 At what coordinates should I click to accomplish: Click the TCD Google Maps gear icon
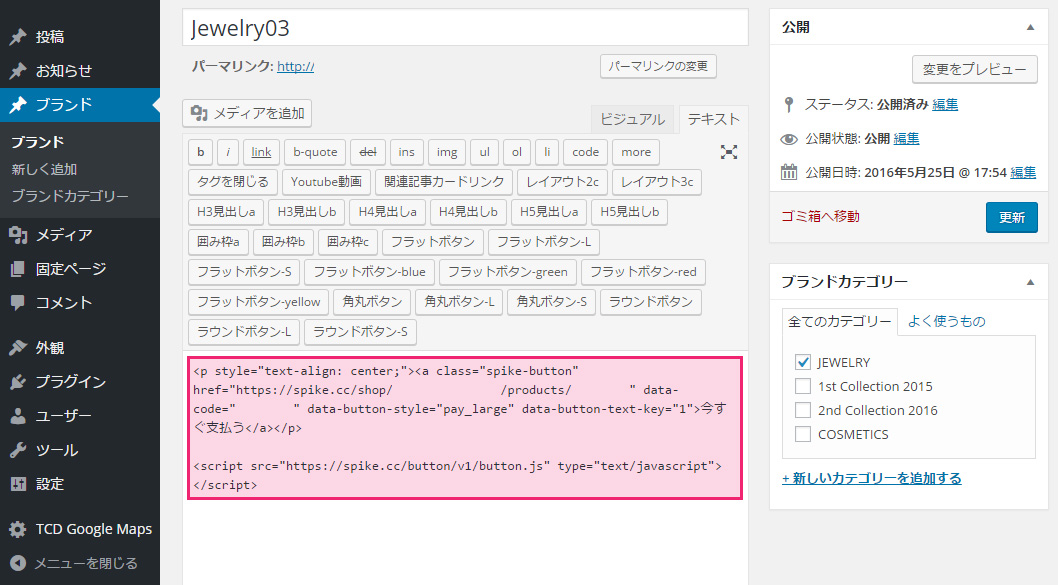[x=18, y=529]
